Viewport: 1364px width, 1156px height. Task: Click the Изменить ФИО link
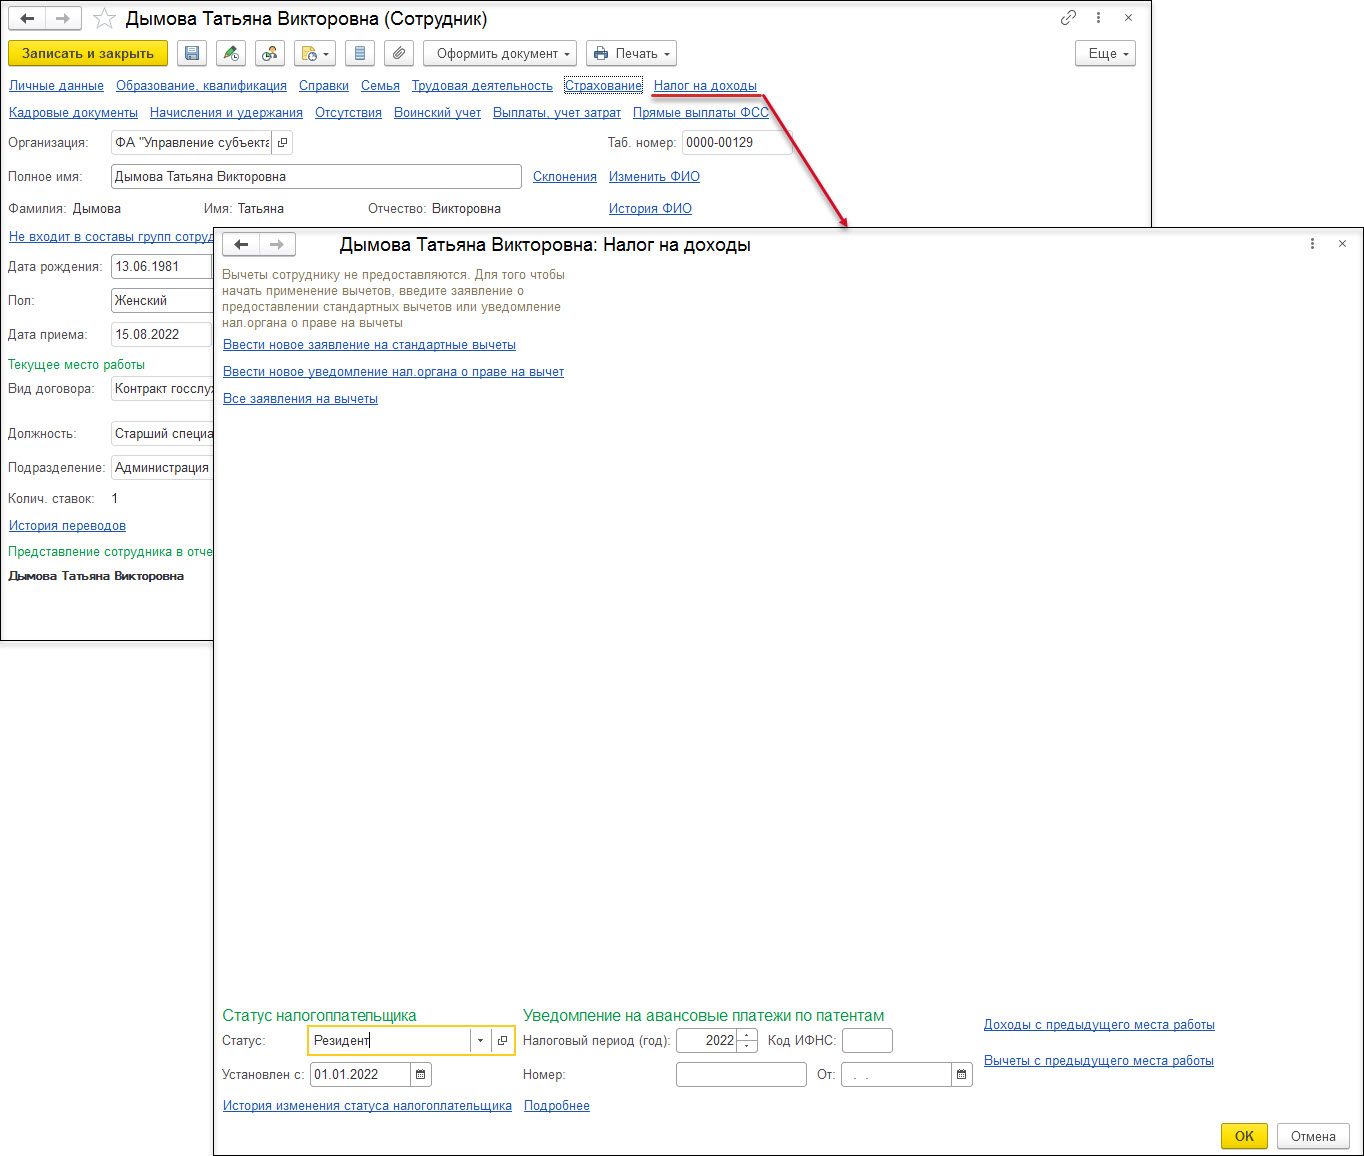654,177
